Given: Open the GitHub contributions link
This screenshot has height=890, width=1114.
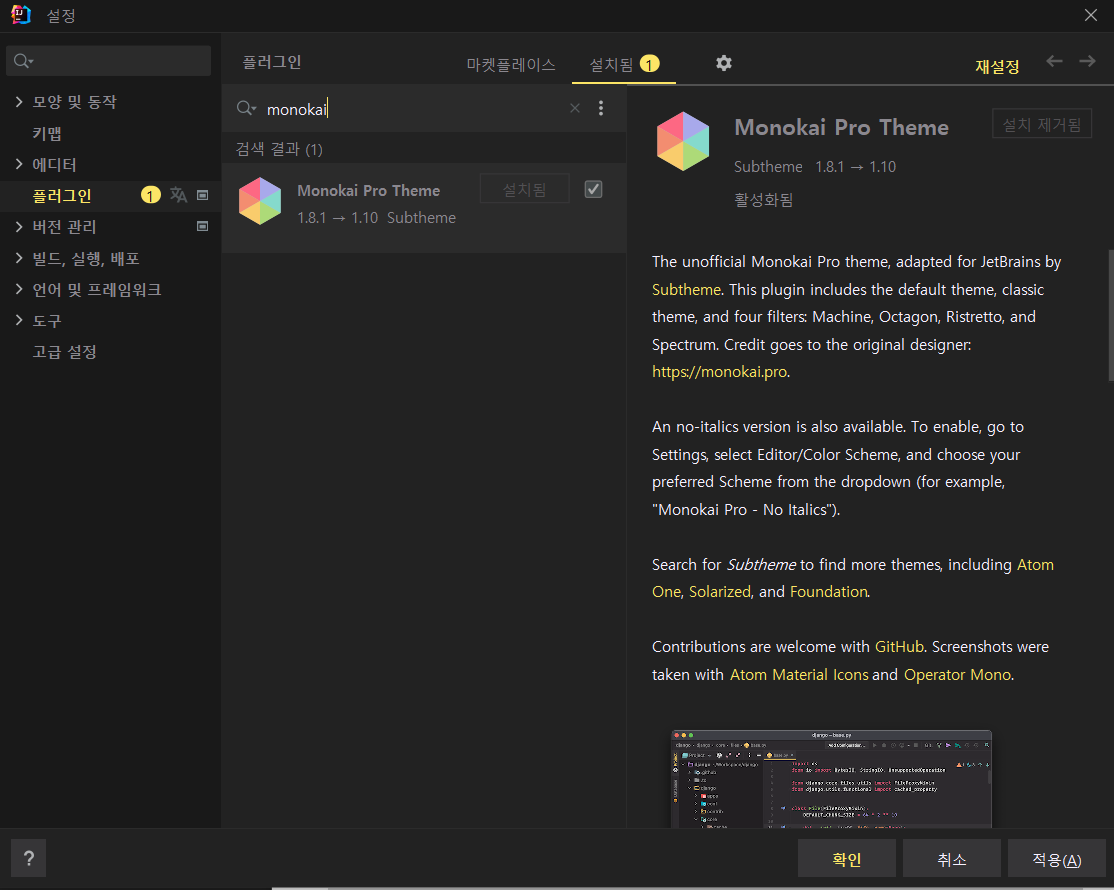Looking at the screenshot, I should [899, 646].
